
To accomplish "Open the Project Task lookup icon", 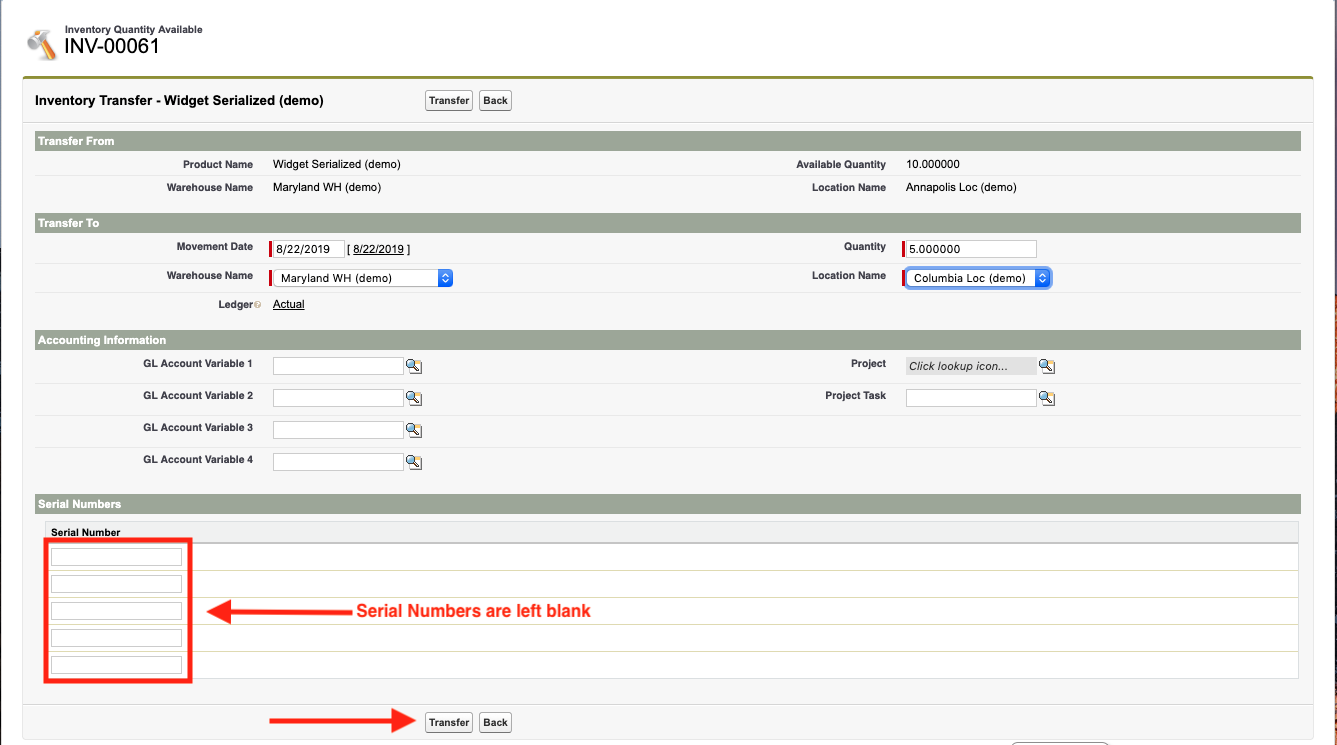I will 1047,399.
